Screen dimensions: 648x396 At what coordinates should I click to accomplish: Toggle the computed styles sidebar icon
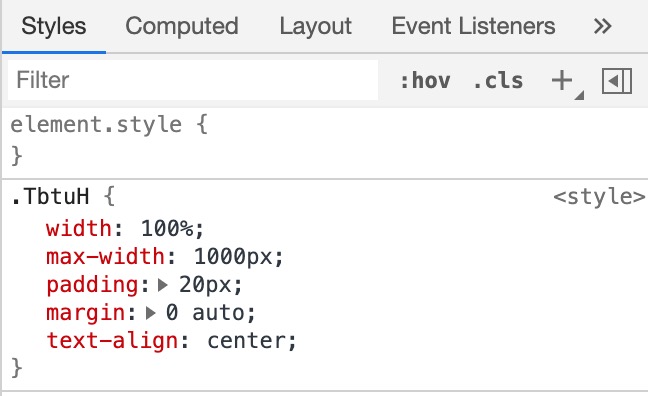pyautogui.click(x=617, y=81)
